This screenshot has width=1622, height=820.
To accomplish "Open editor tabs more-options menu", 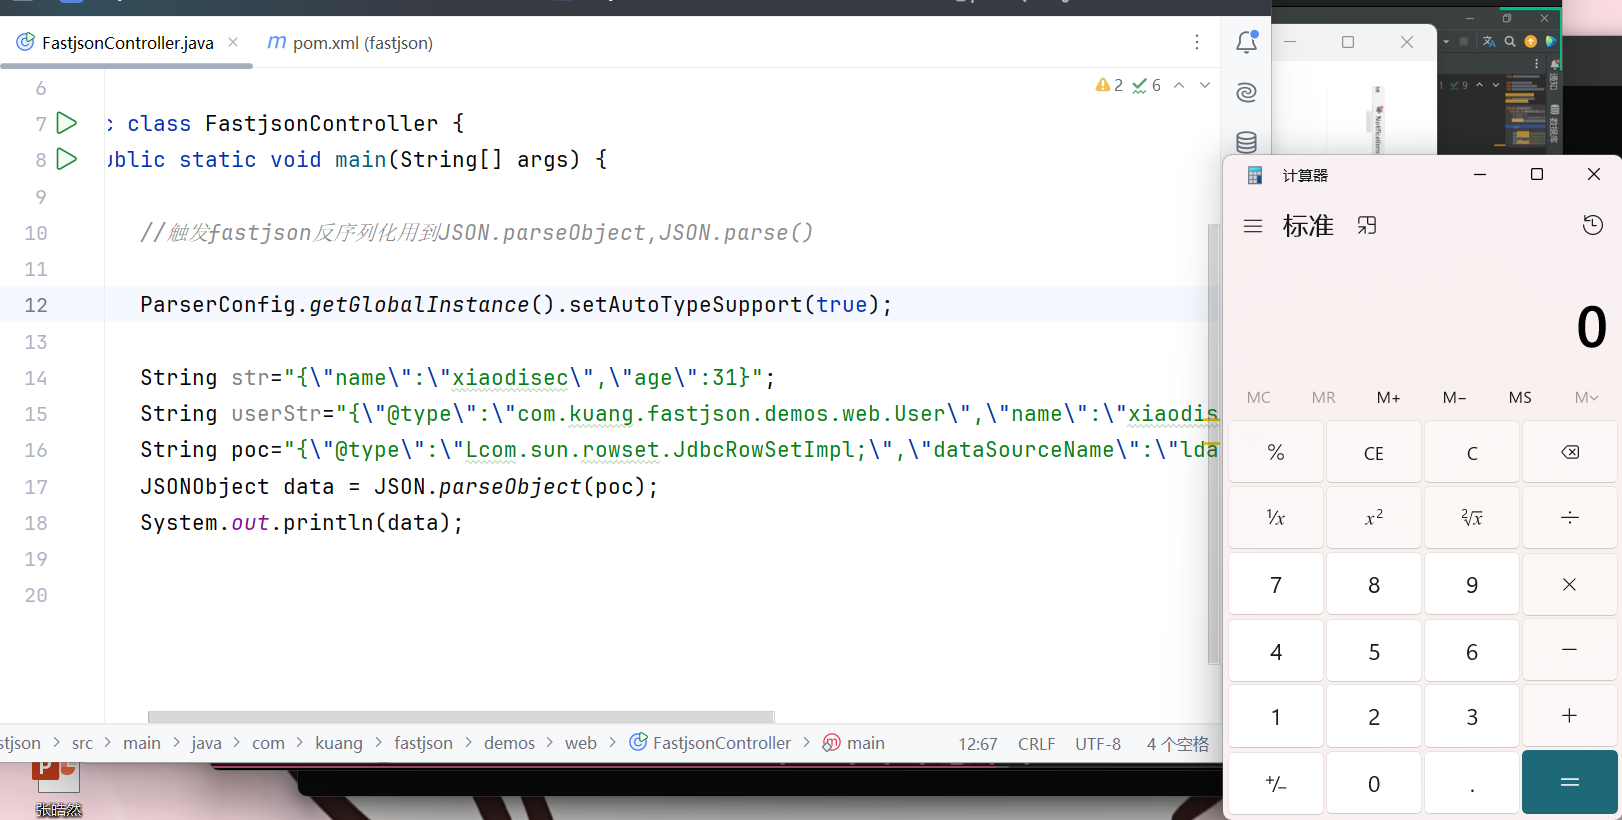I will pos(1196,42).
